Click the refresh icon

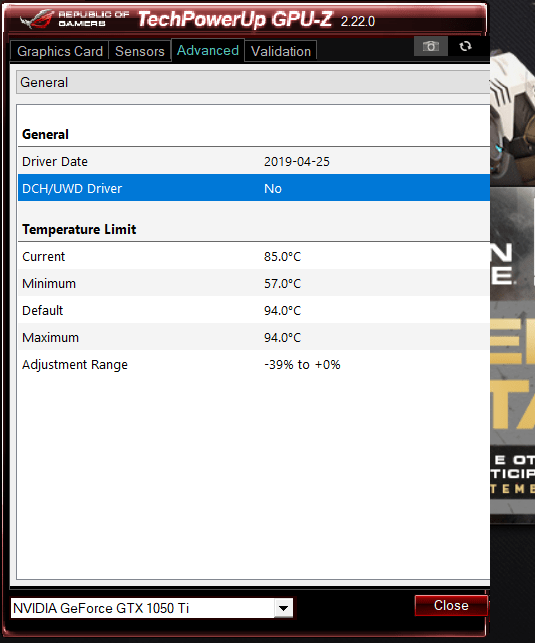[465, 46]
